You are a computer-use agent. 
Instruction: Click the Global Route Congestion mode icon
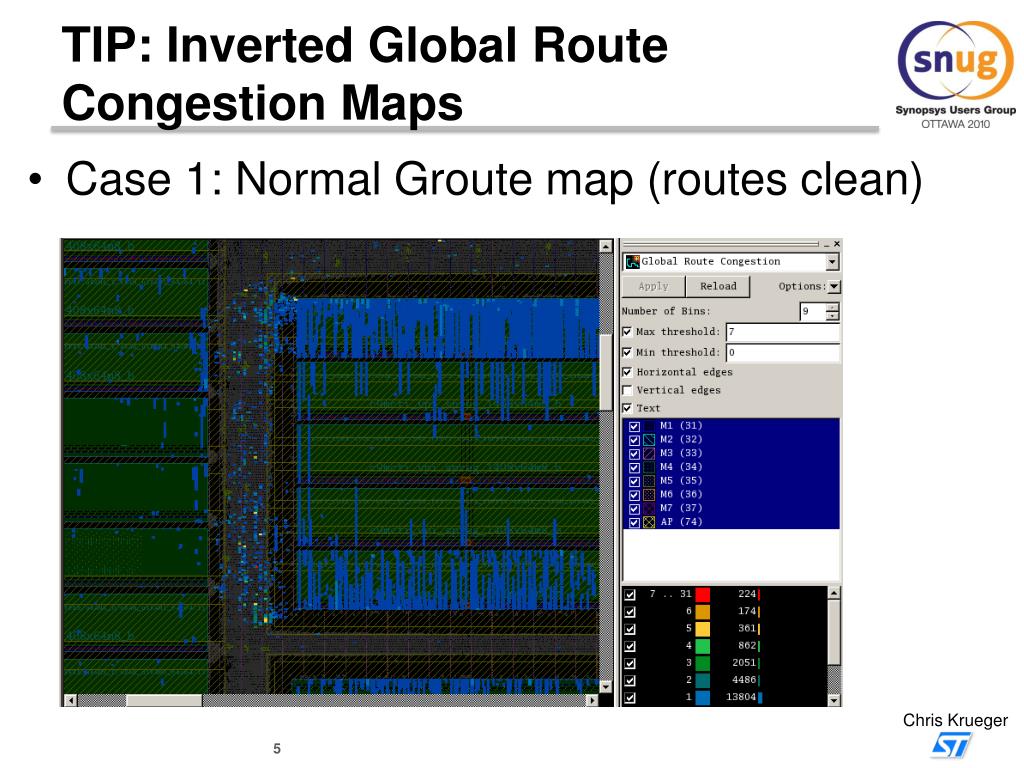(x=632, y=262)
